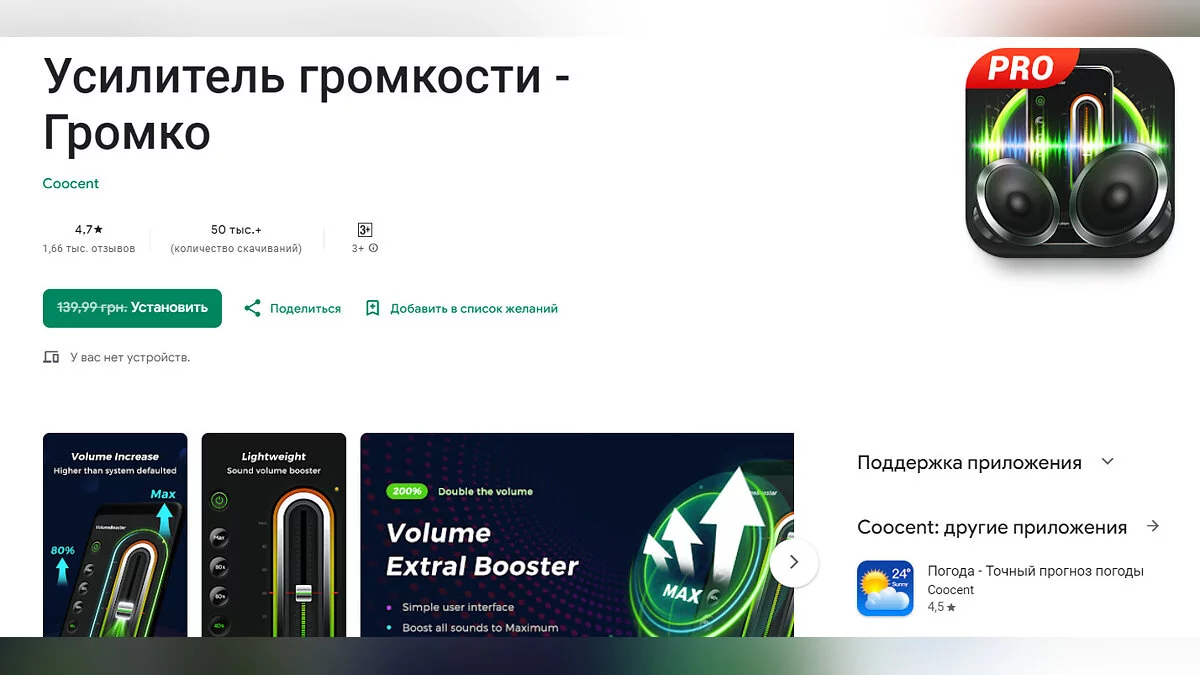Open the Lightweight sound booster screenshot

[x=274, y=535]
